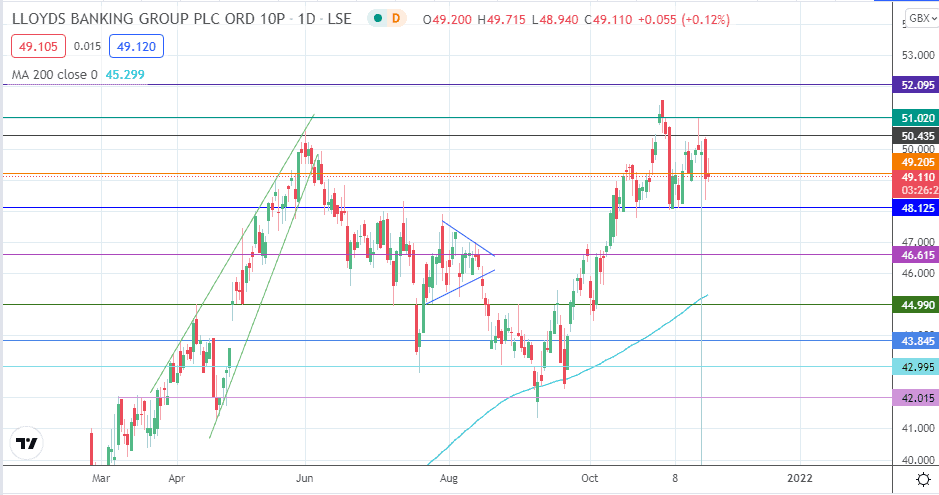Click the blue buy price 49.120
Viewport: 939px width, 495px height.
coord(137,46)
